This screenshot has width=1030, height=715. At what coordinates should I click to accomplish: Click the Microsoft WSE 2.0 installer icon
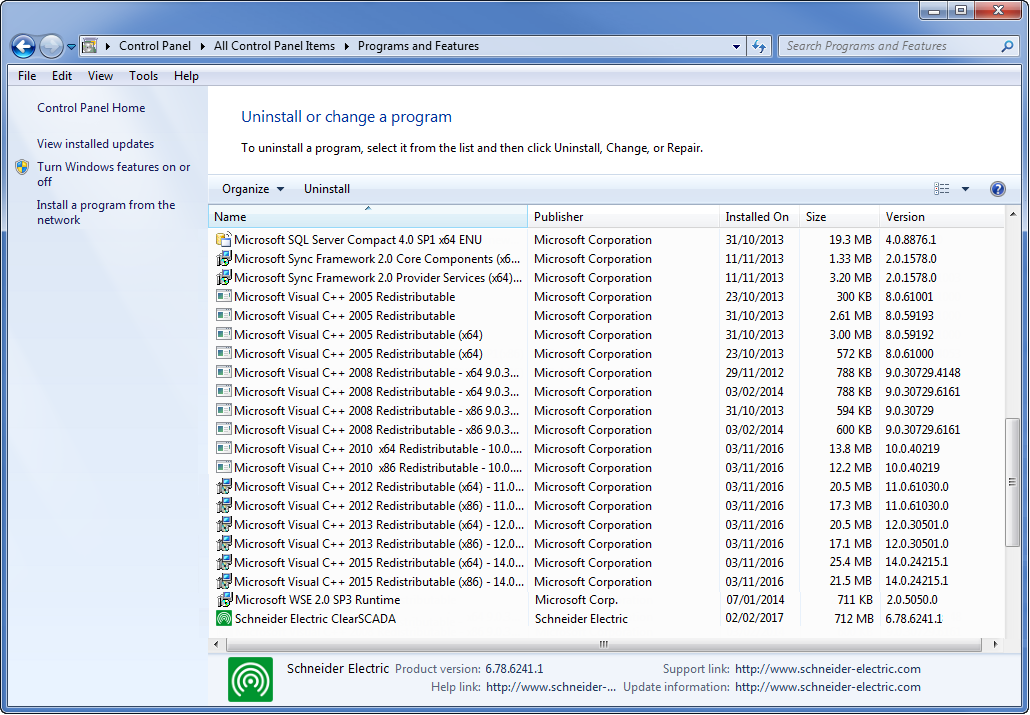222,600
